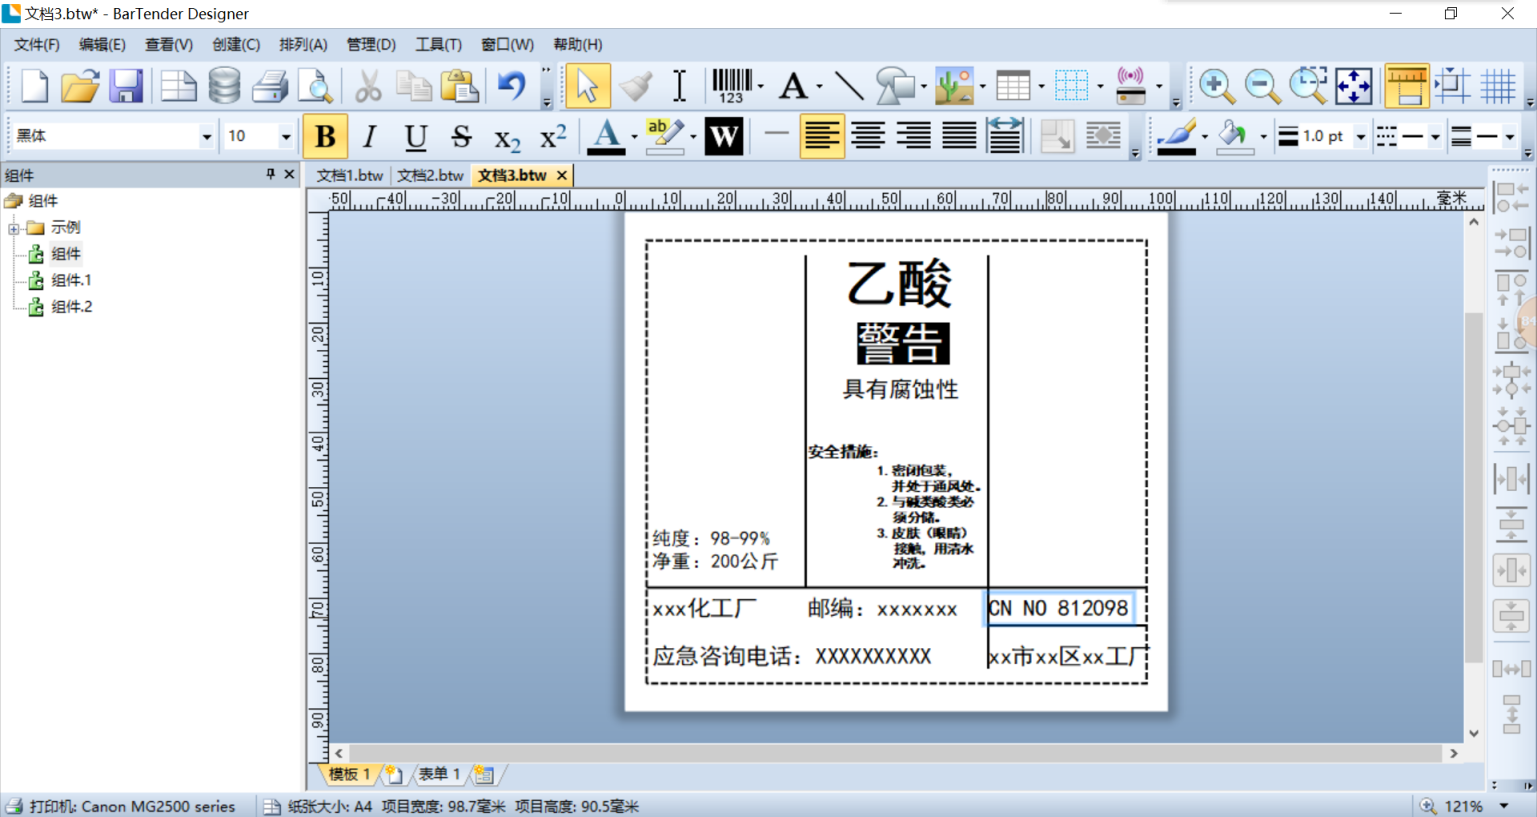1537x817 pixels.
Task: Close the 文档3.btw tab
Action: [x=562, y=175]
